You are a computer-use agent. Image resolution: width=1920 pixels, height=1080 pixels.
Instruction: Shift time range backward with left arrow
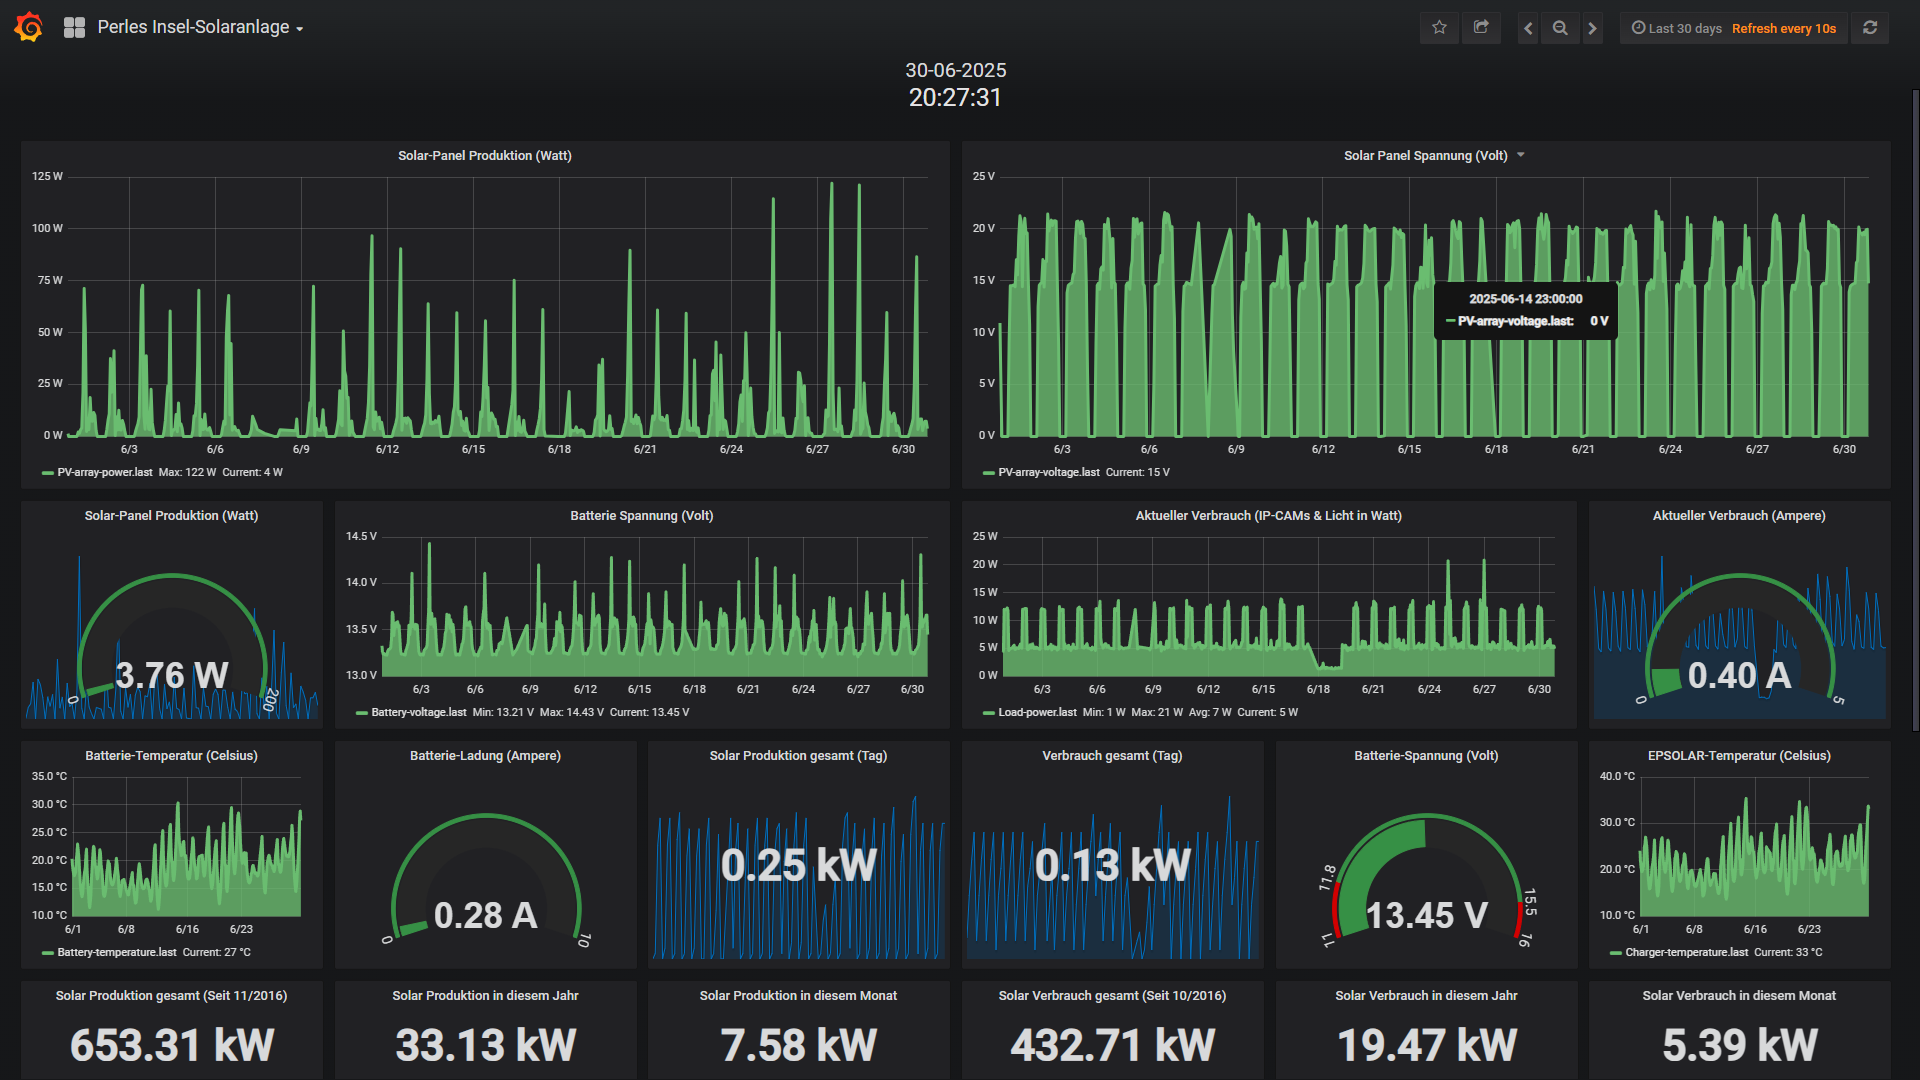(x=1528, y=28)
